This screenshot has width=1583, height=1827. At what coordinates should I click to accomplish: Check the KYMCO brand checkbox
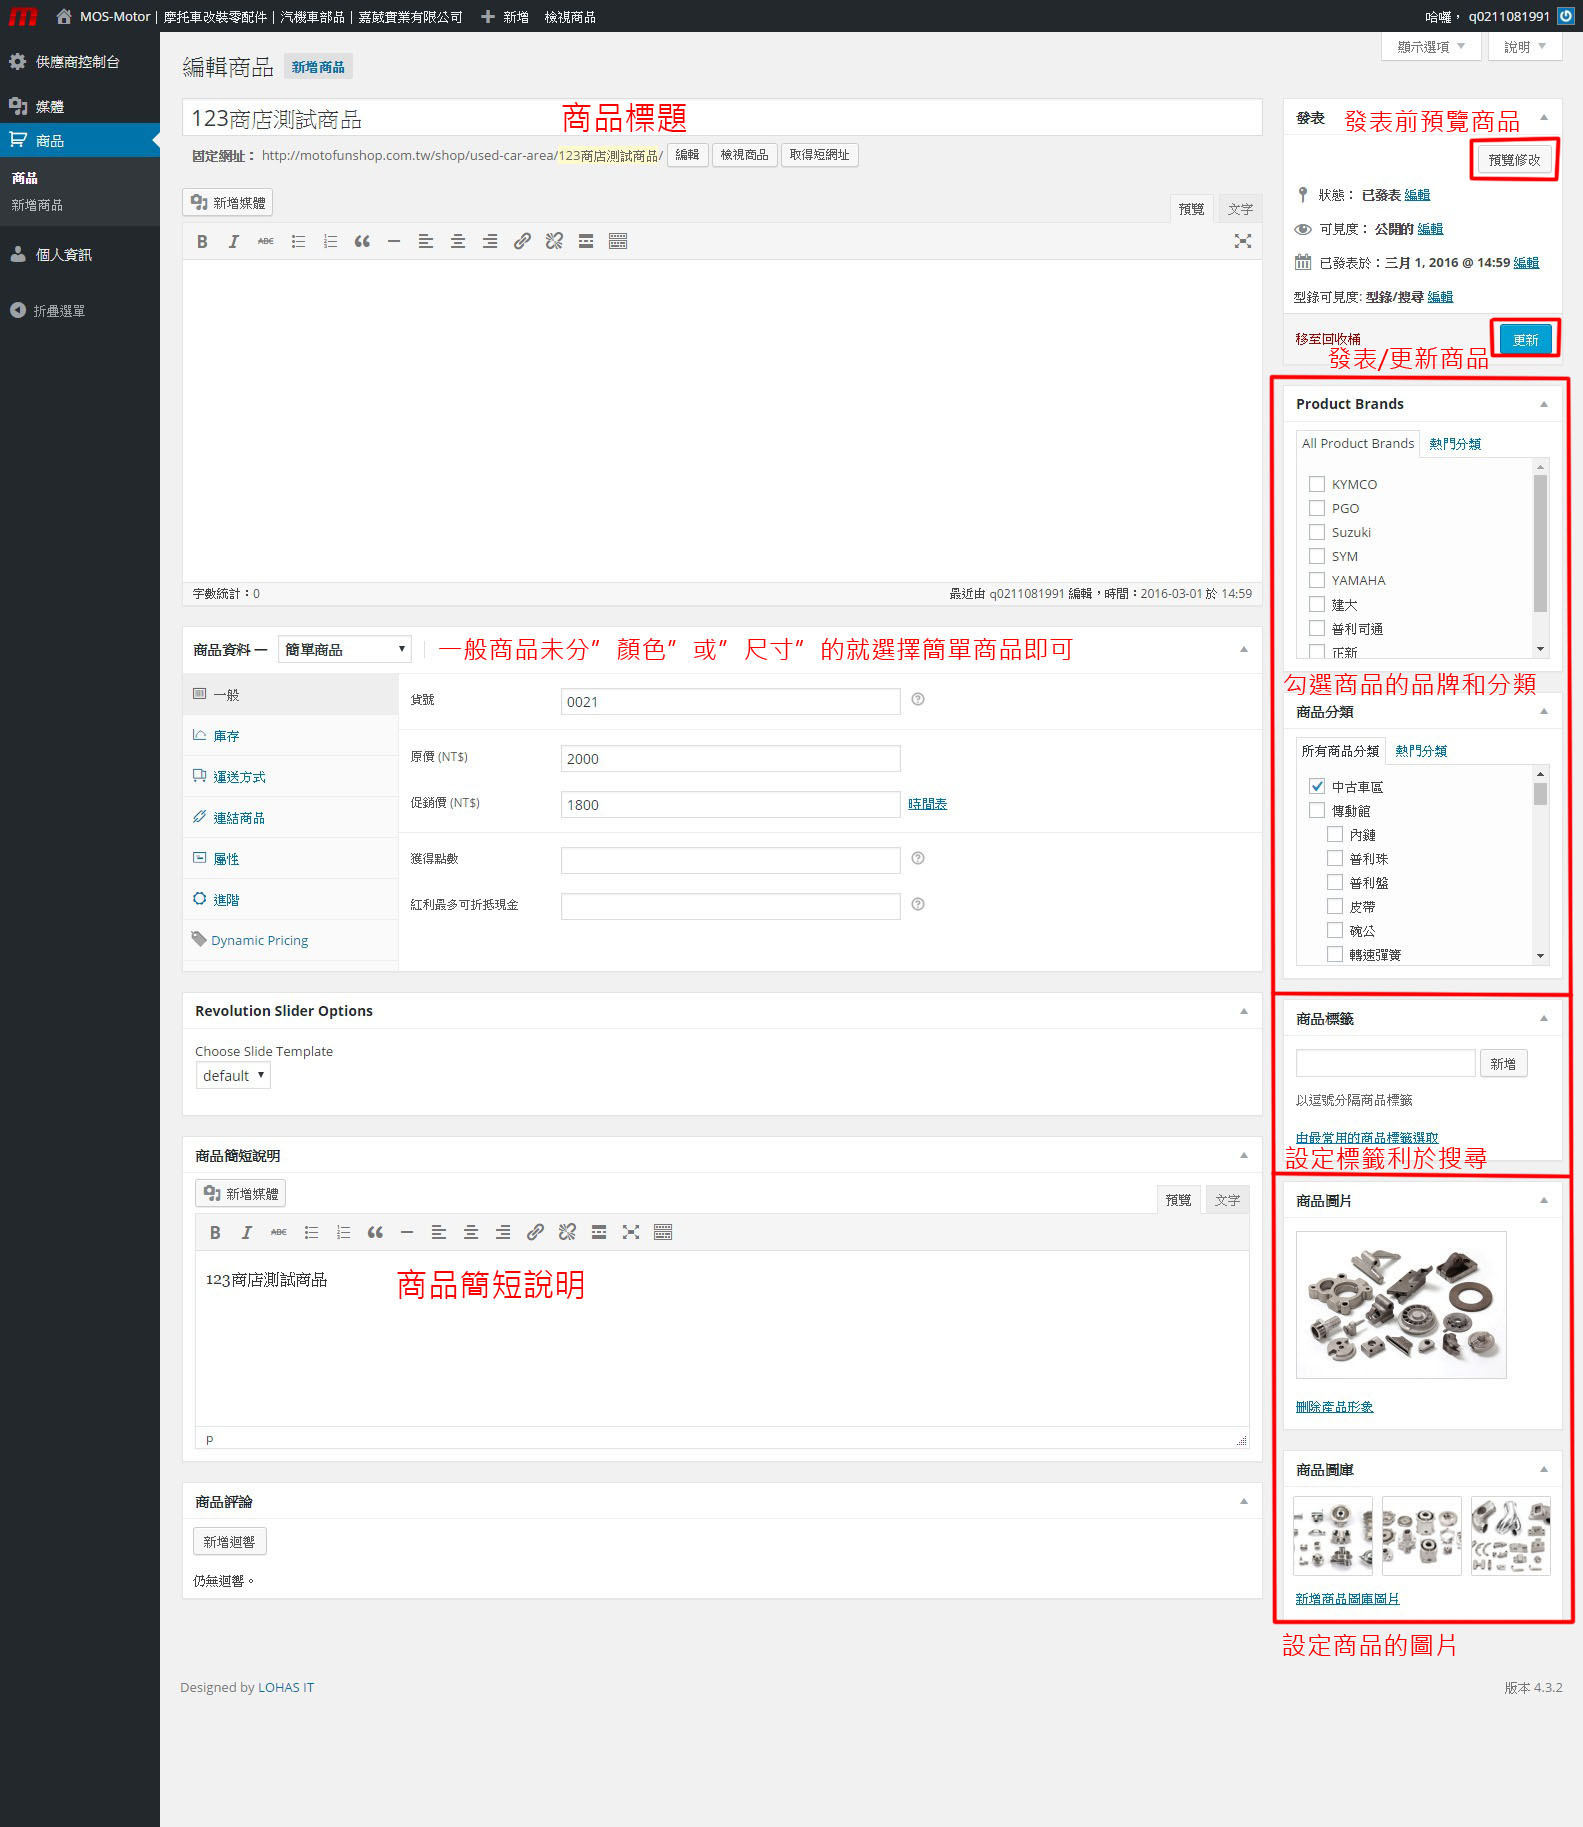1317,484
